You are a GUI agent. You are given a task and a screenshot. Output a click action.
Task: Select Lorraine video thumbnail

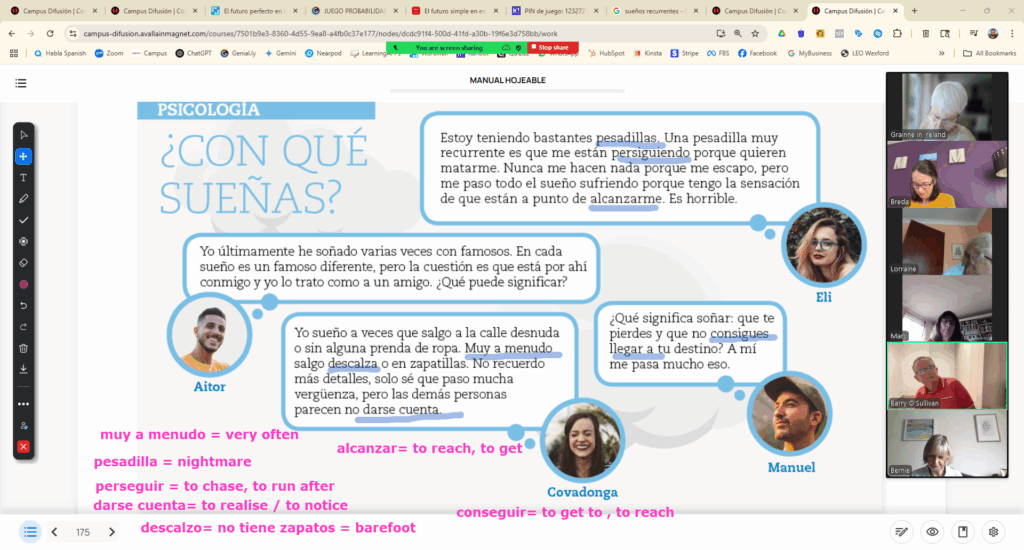pyautogui.click(x=947, y=242)
